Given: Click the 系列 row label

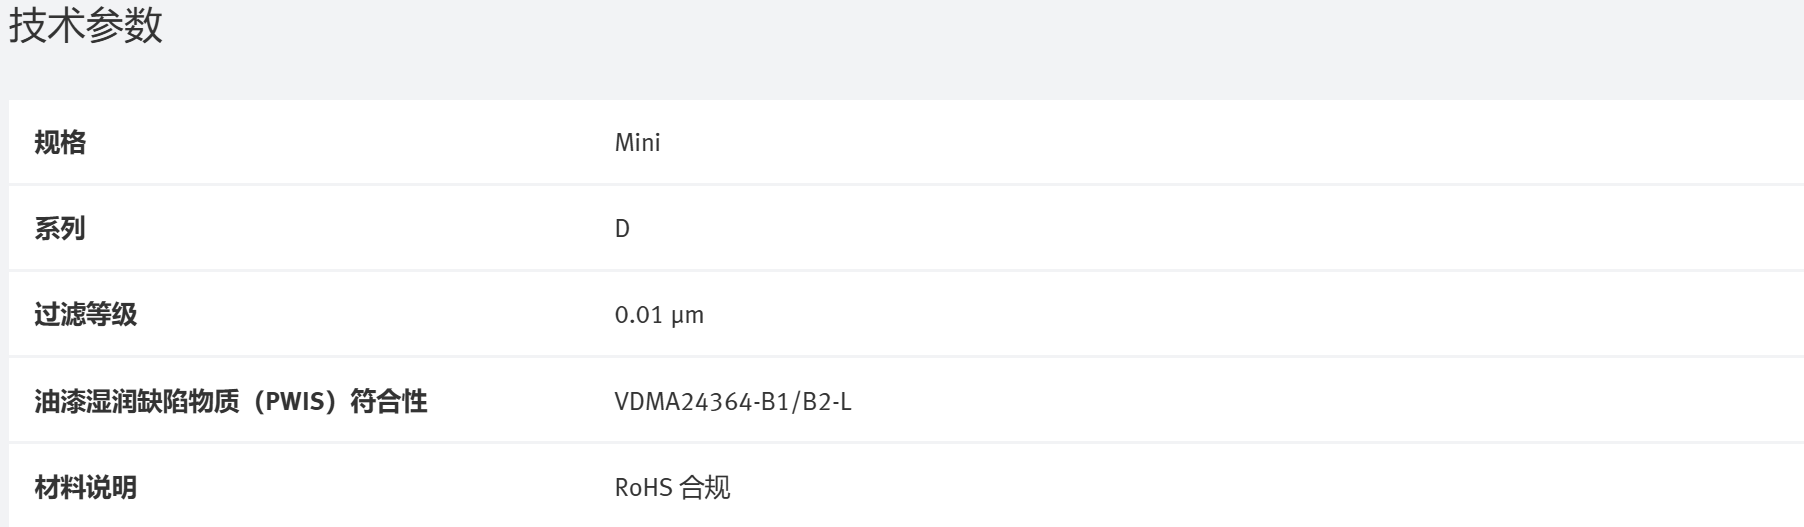Looking at the screenshot, I should [60, 229].
